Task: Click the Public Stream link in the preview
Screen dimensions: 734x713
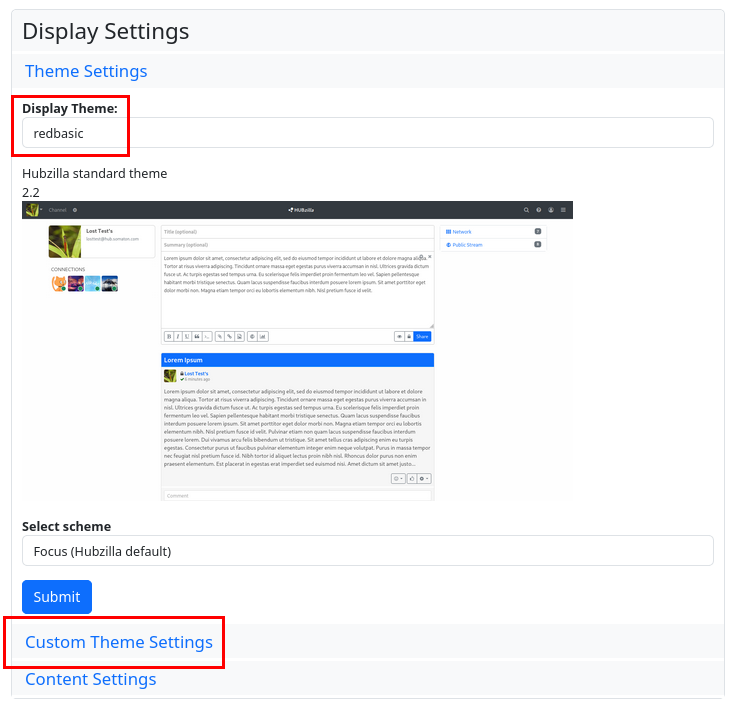Action: (467, 244)
